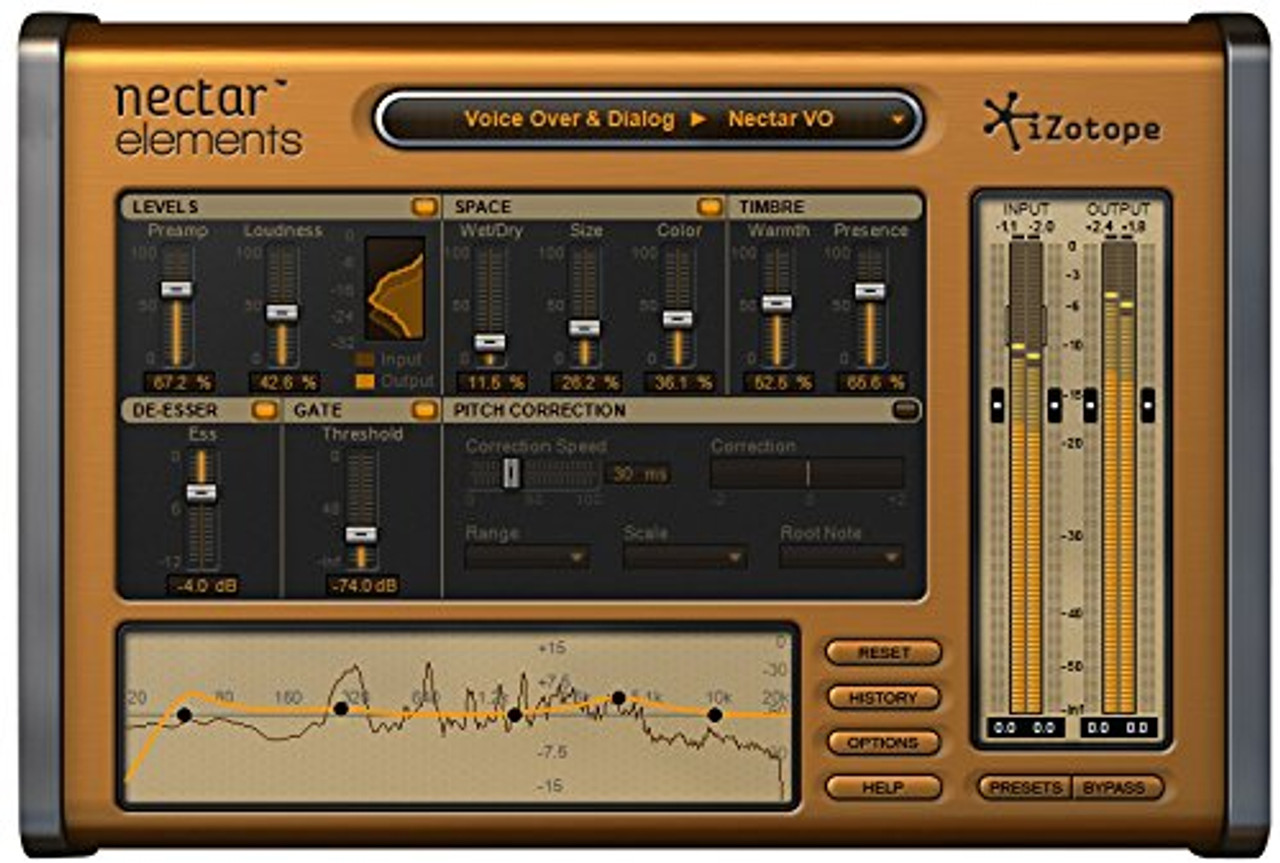
Task: Click the Loudness slider handle
Action: [282, 312]
